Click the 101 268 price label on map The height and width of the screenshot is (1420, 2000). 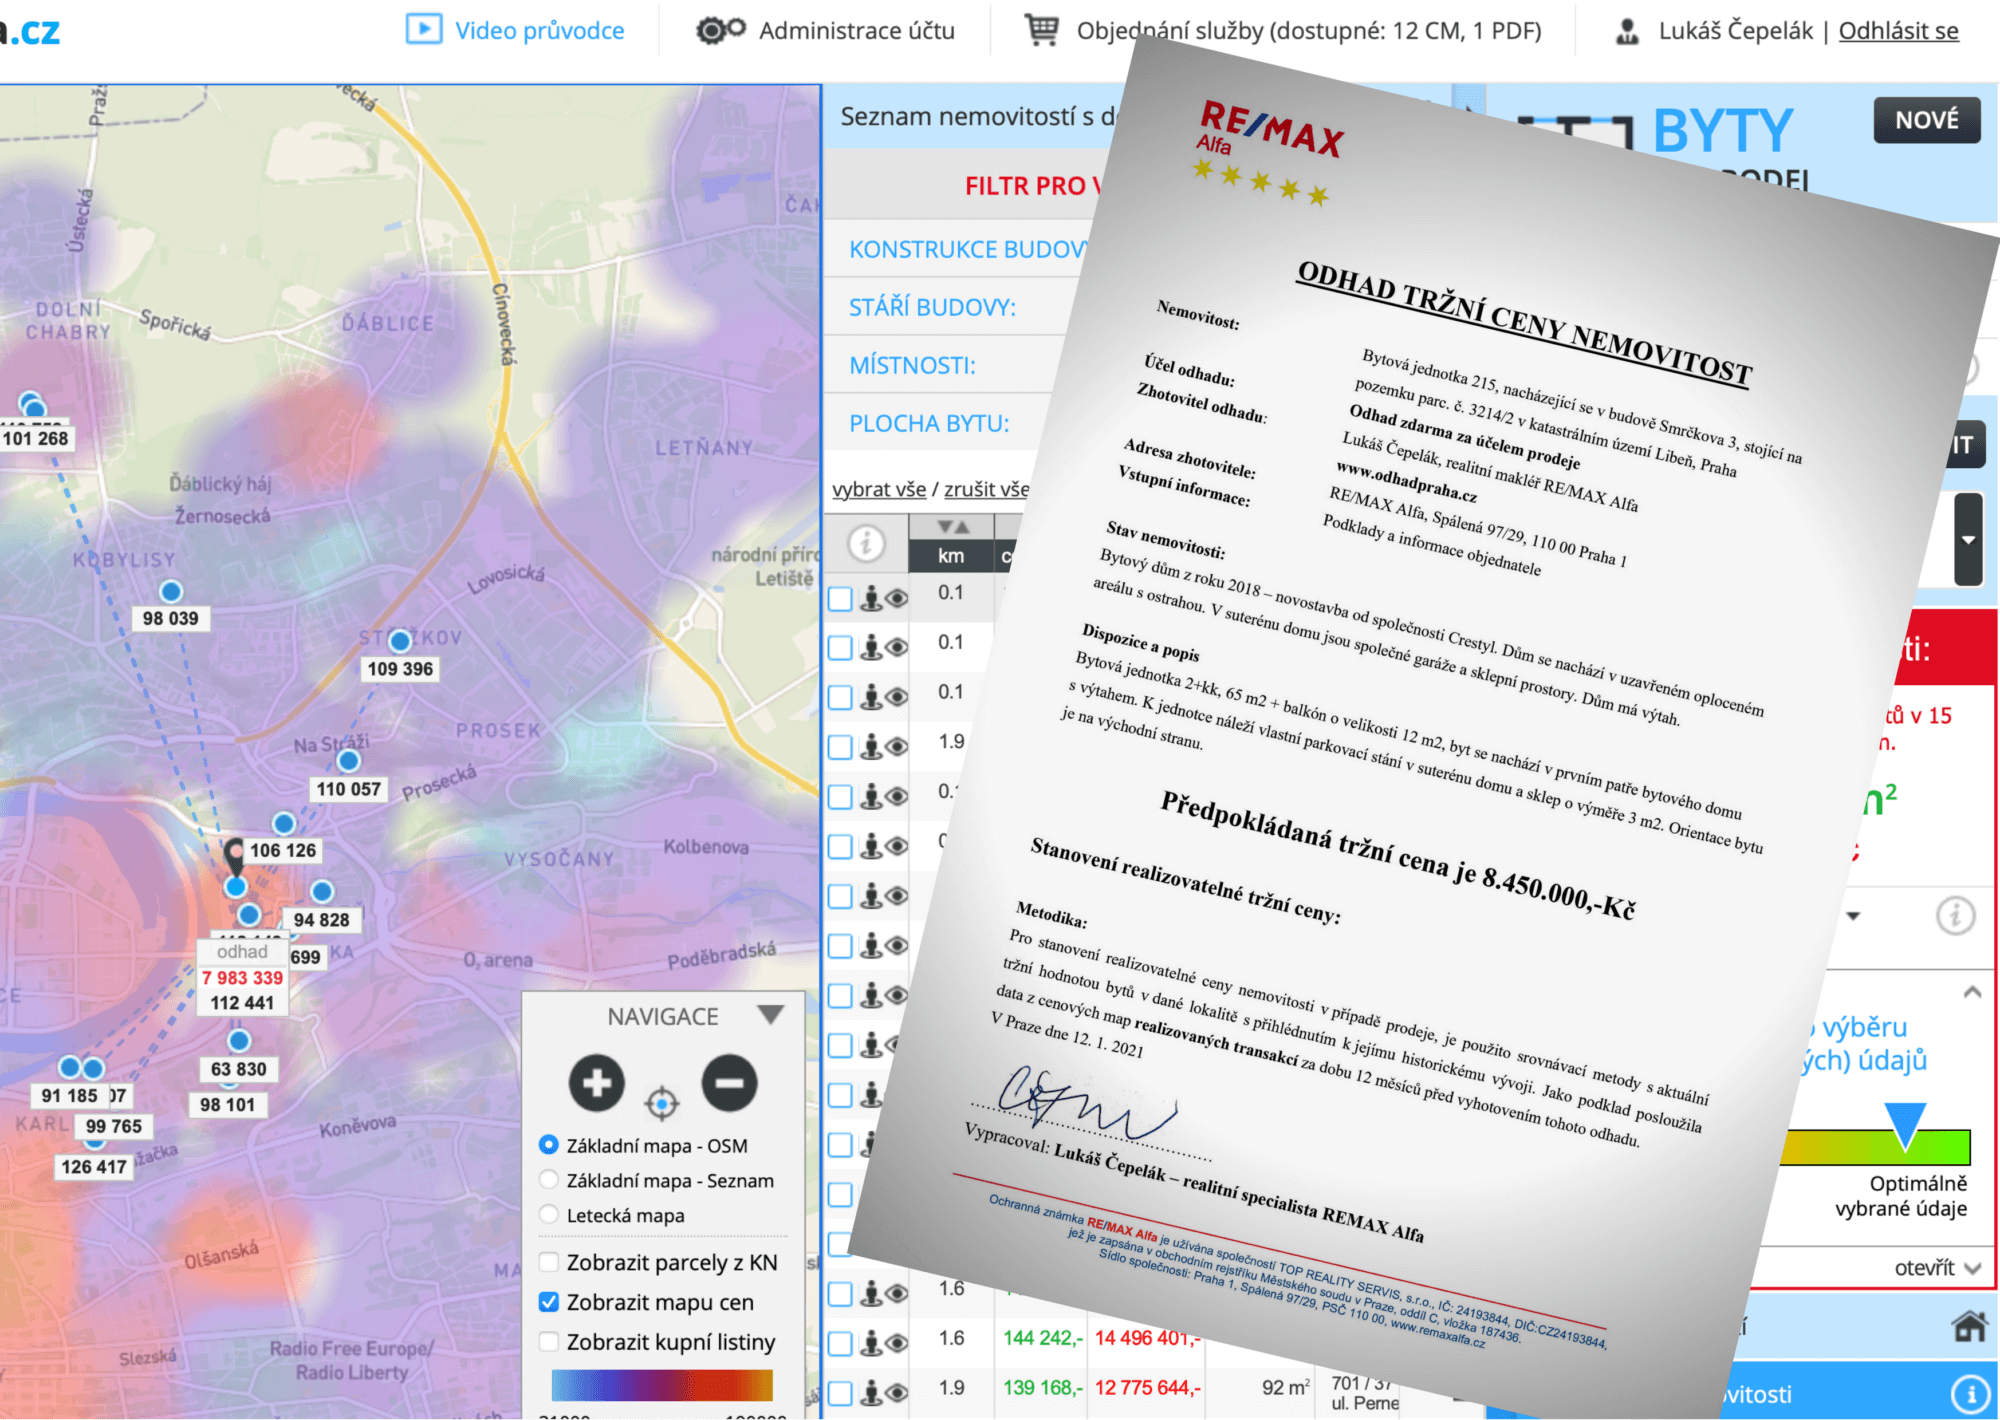(x=35, y=438)
